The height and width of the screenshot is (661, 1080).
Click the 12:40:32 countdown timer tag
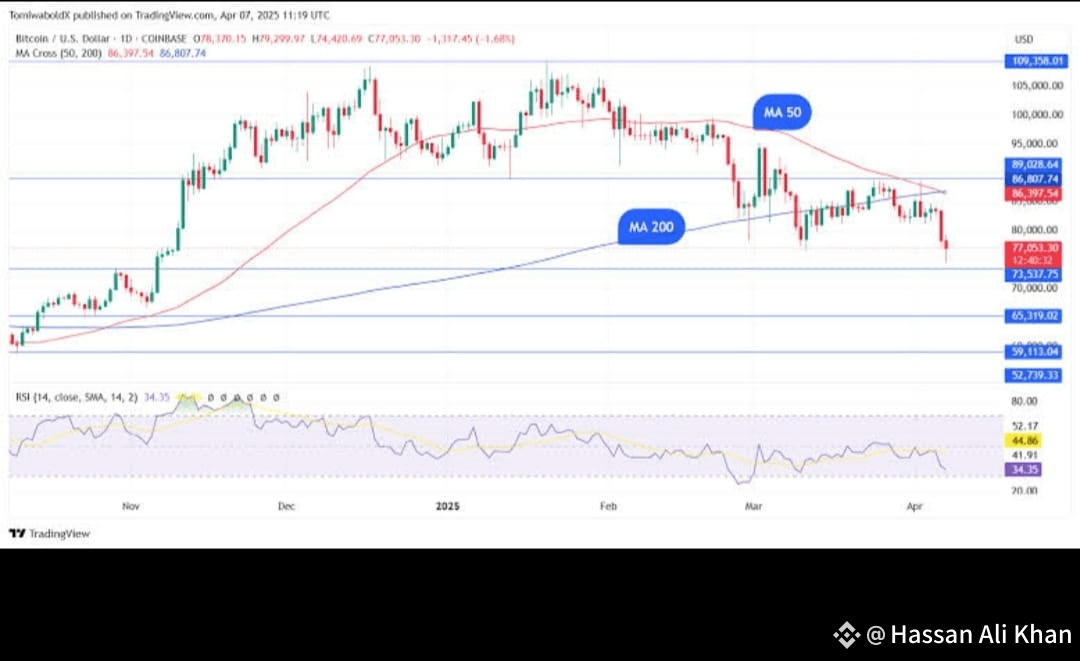(x=1034, y=260)
